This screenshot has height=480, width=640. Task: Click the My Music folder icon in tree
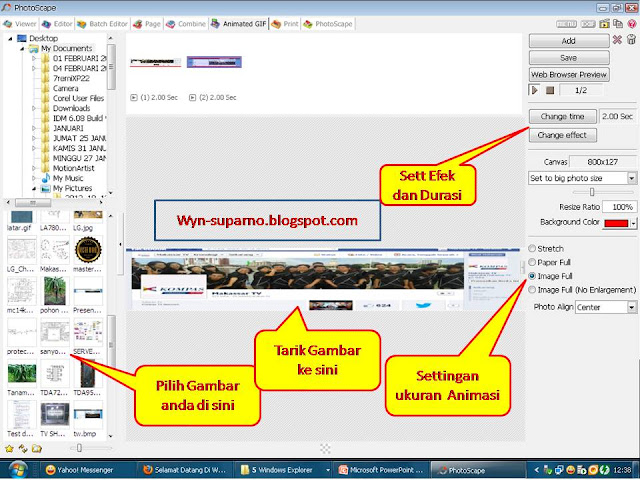46,178
